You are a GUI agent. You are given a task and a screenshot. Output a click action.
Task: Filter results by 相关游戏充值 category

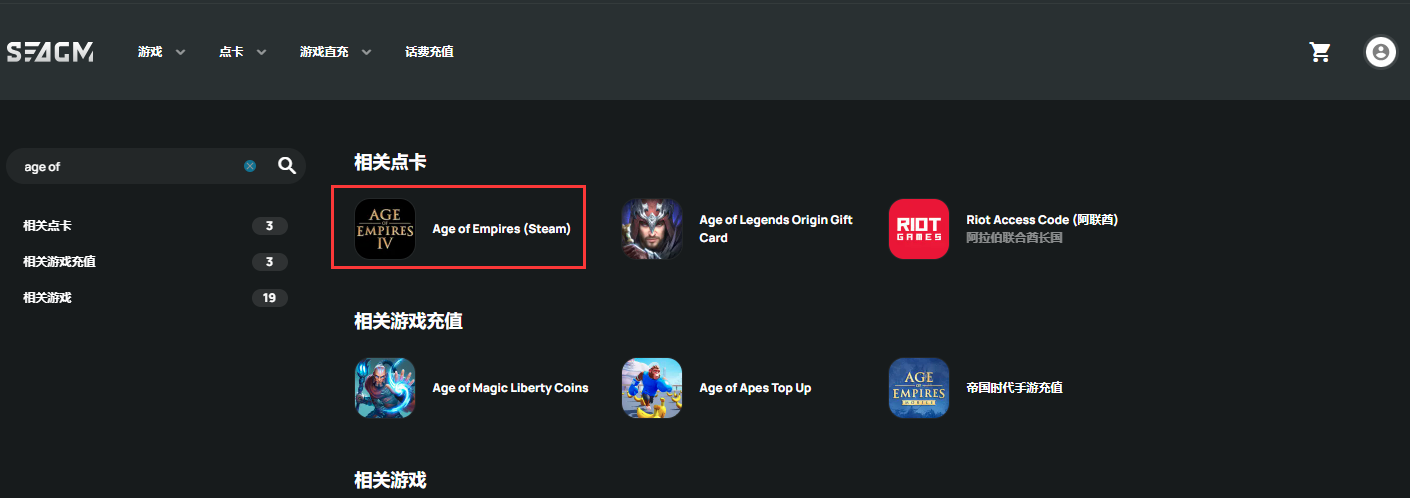[x=155, y=262]
